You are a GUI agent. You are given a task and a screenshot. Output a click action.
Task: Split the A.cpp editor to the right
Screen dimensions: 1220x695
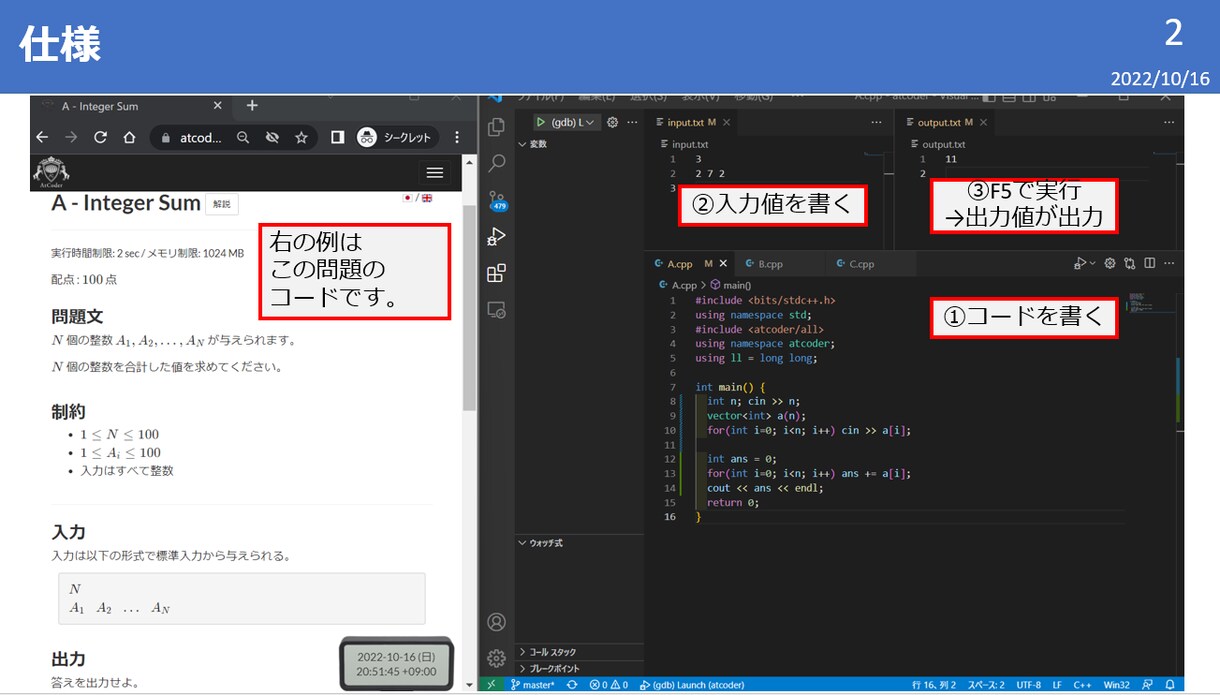tap(1149, 263)
